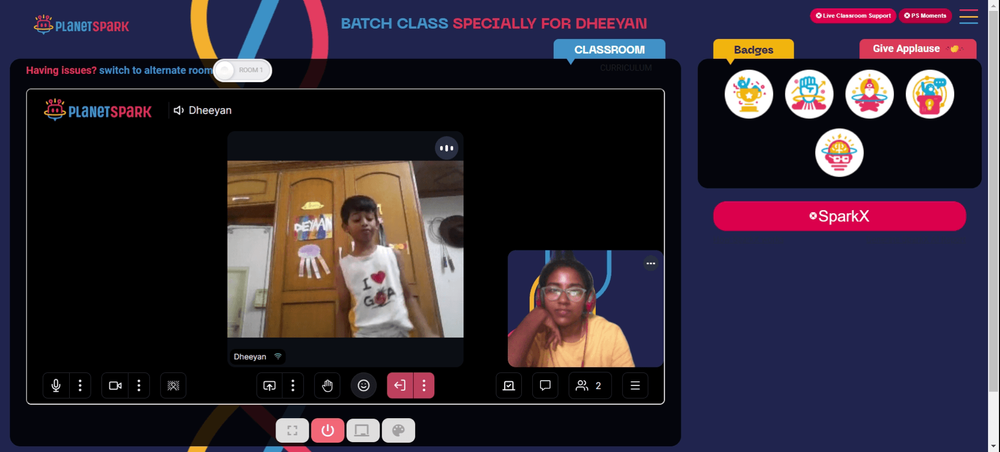Screen dimensions: 1000x452
Task: Click Dheeyan's video thumbnail
Action: pos(345,249)
